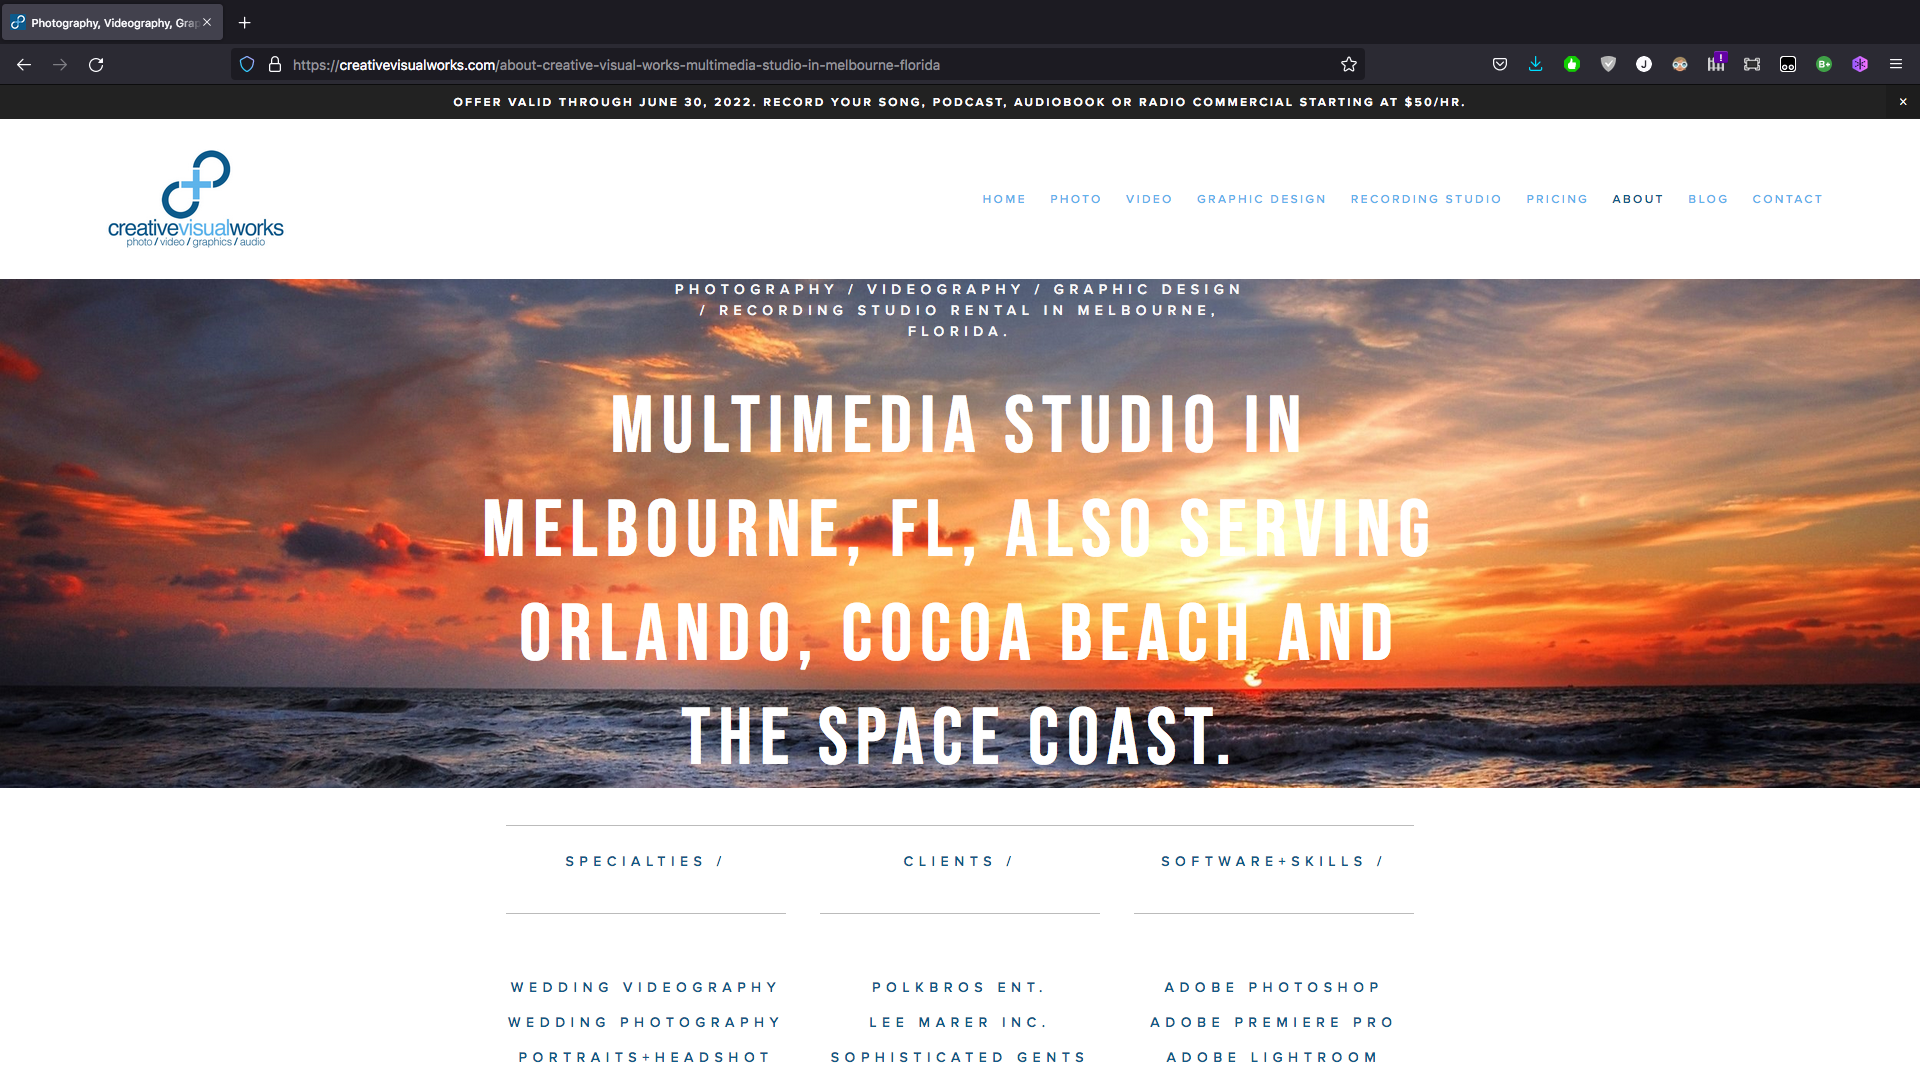The image size is (1920, 1080).
Task: Dismiss the offer announcement banner
Action: pos(1903,102)
